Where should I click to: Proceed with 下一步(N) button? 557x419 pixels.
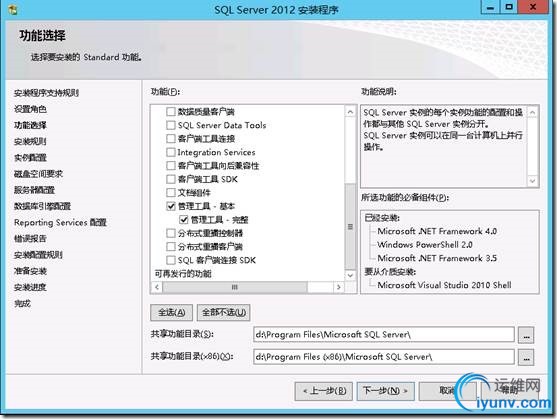click(x=385, y=391)
